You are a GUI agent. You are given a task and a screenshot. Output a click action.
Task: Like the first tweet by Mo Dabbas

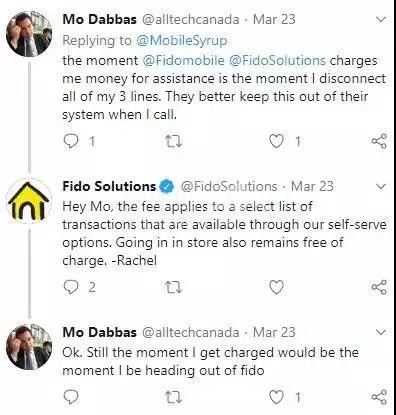[276, 141]
